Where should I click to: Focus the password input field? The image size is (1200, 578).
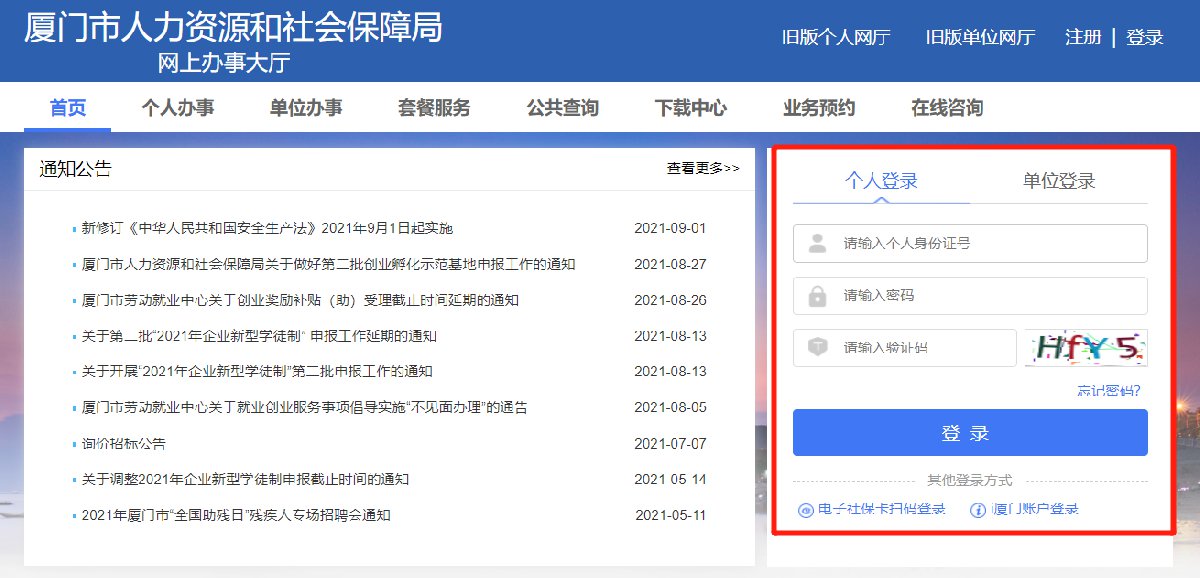click(990, 296)
